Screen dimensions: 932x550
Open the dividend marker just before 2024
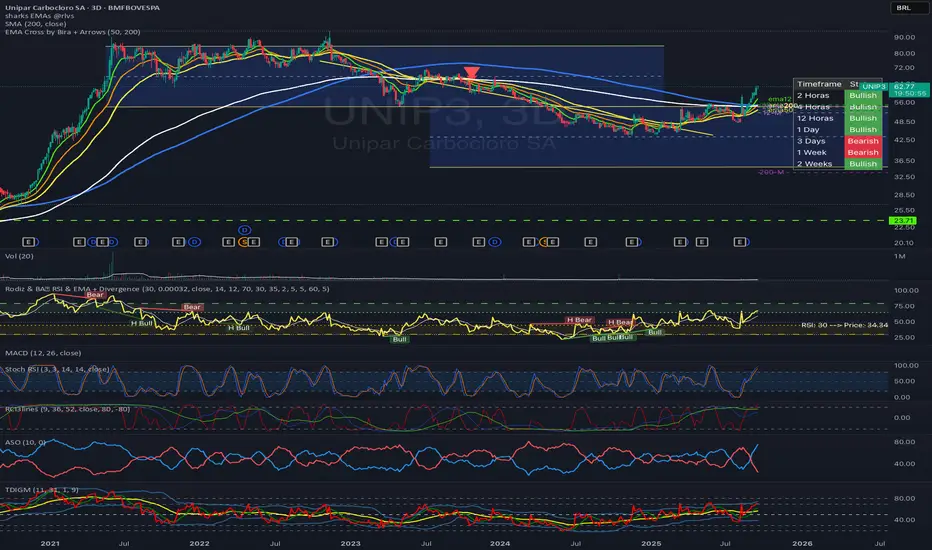495,242
